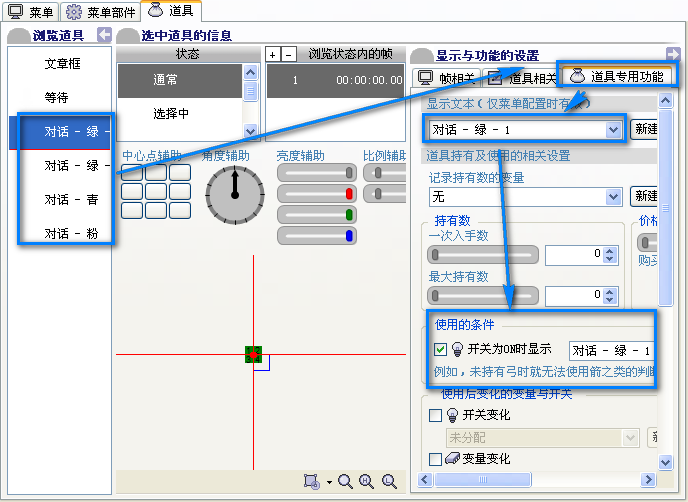Enable the 开关变化 checkbox

[435, 415]
